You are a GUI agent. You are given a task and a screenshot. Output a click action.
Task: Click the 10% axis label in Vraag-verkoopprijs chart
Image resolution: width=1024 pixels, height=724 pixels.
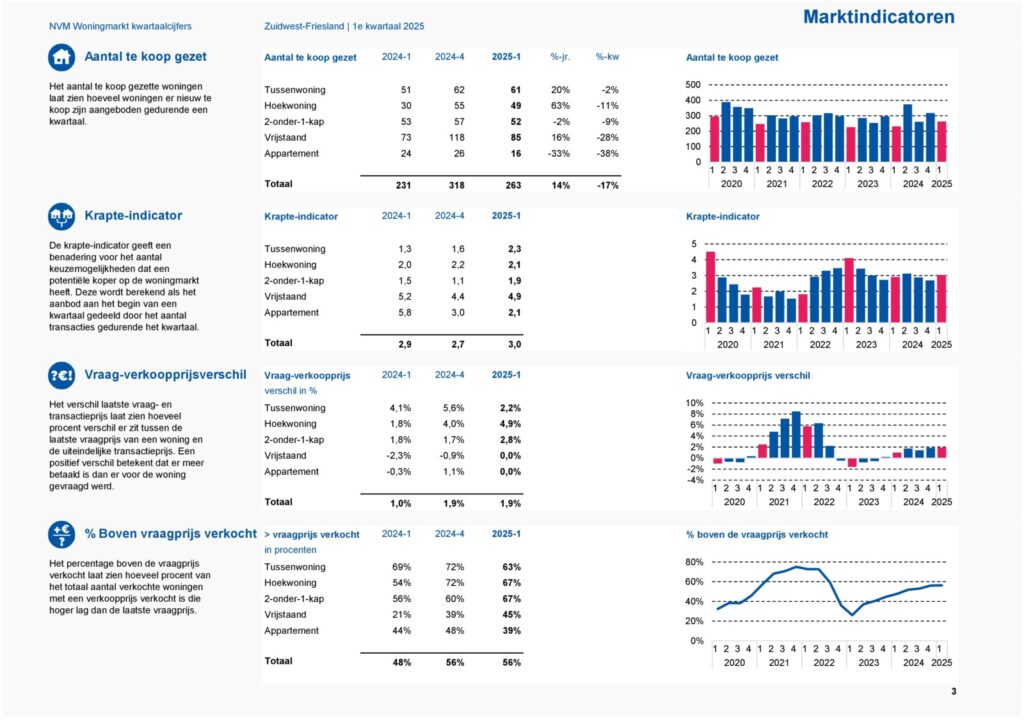point(694,403)
